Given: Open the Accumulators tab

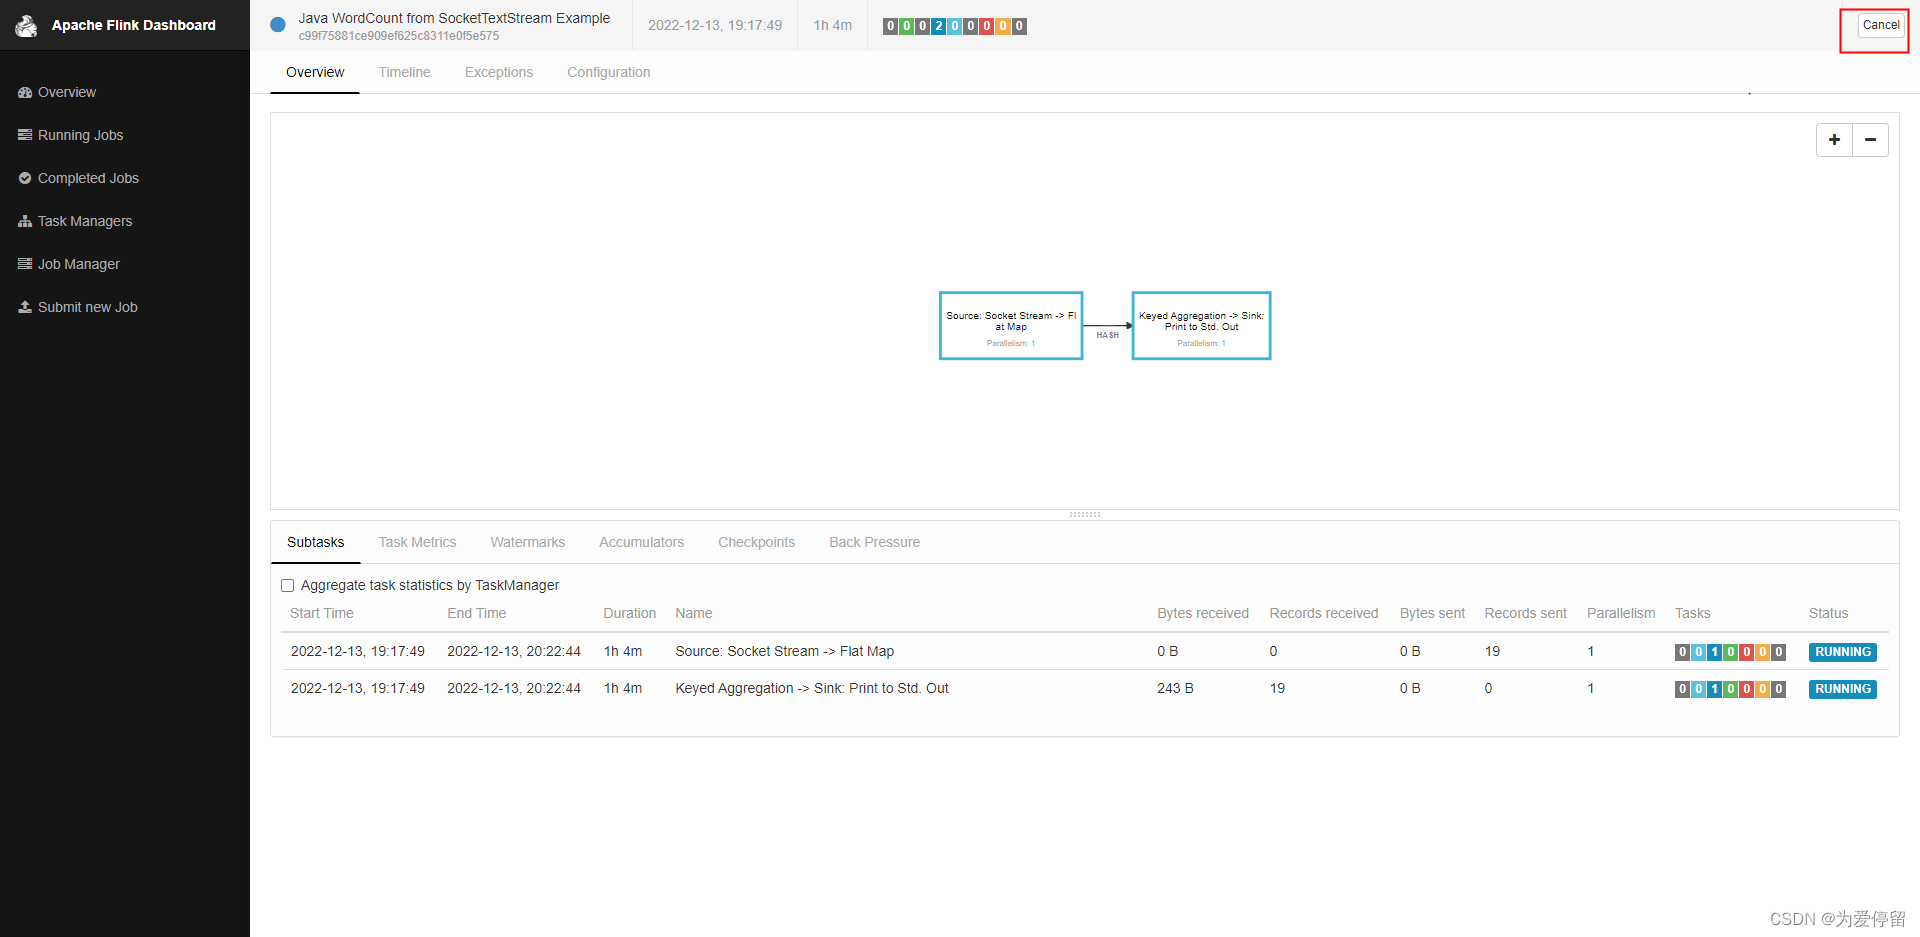Looking at the screenshot, I should 641,542.
